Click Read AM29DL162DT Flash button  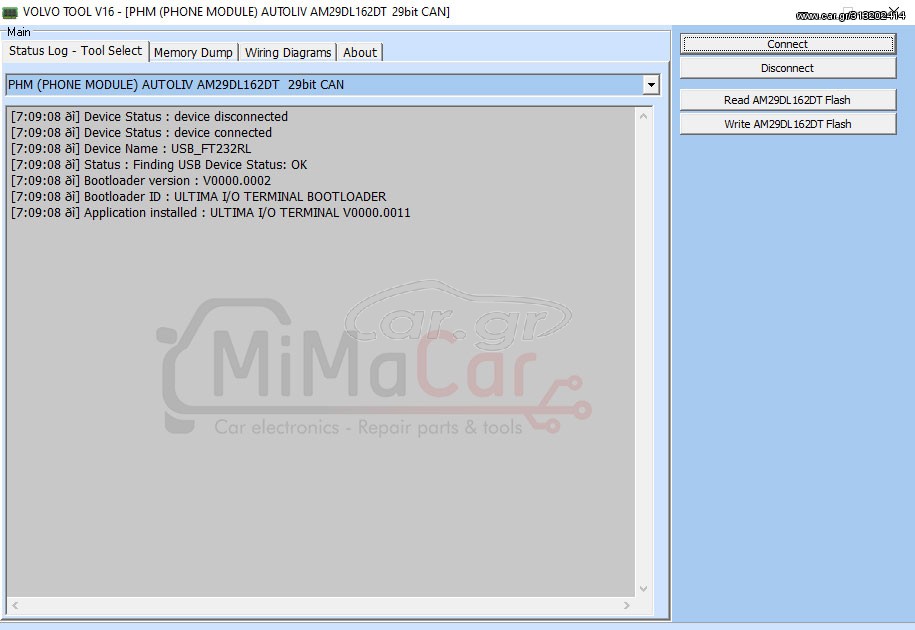pos(788,100)
